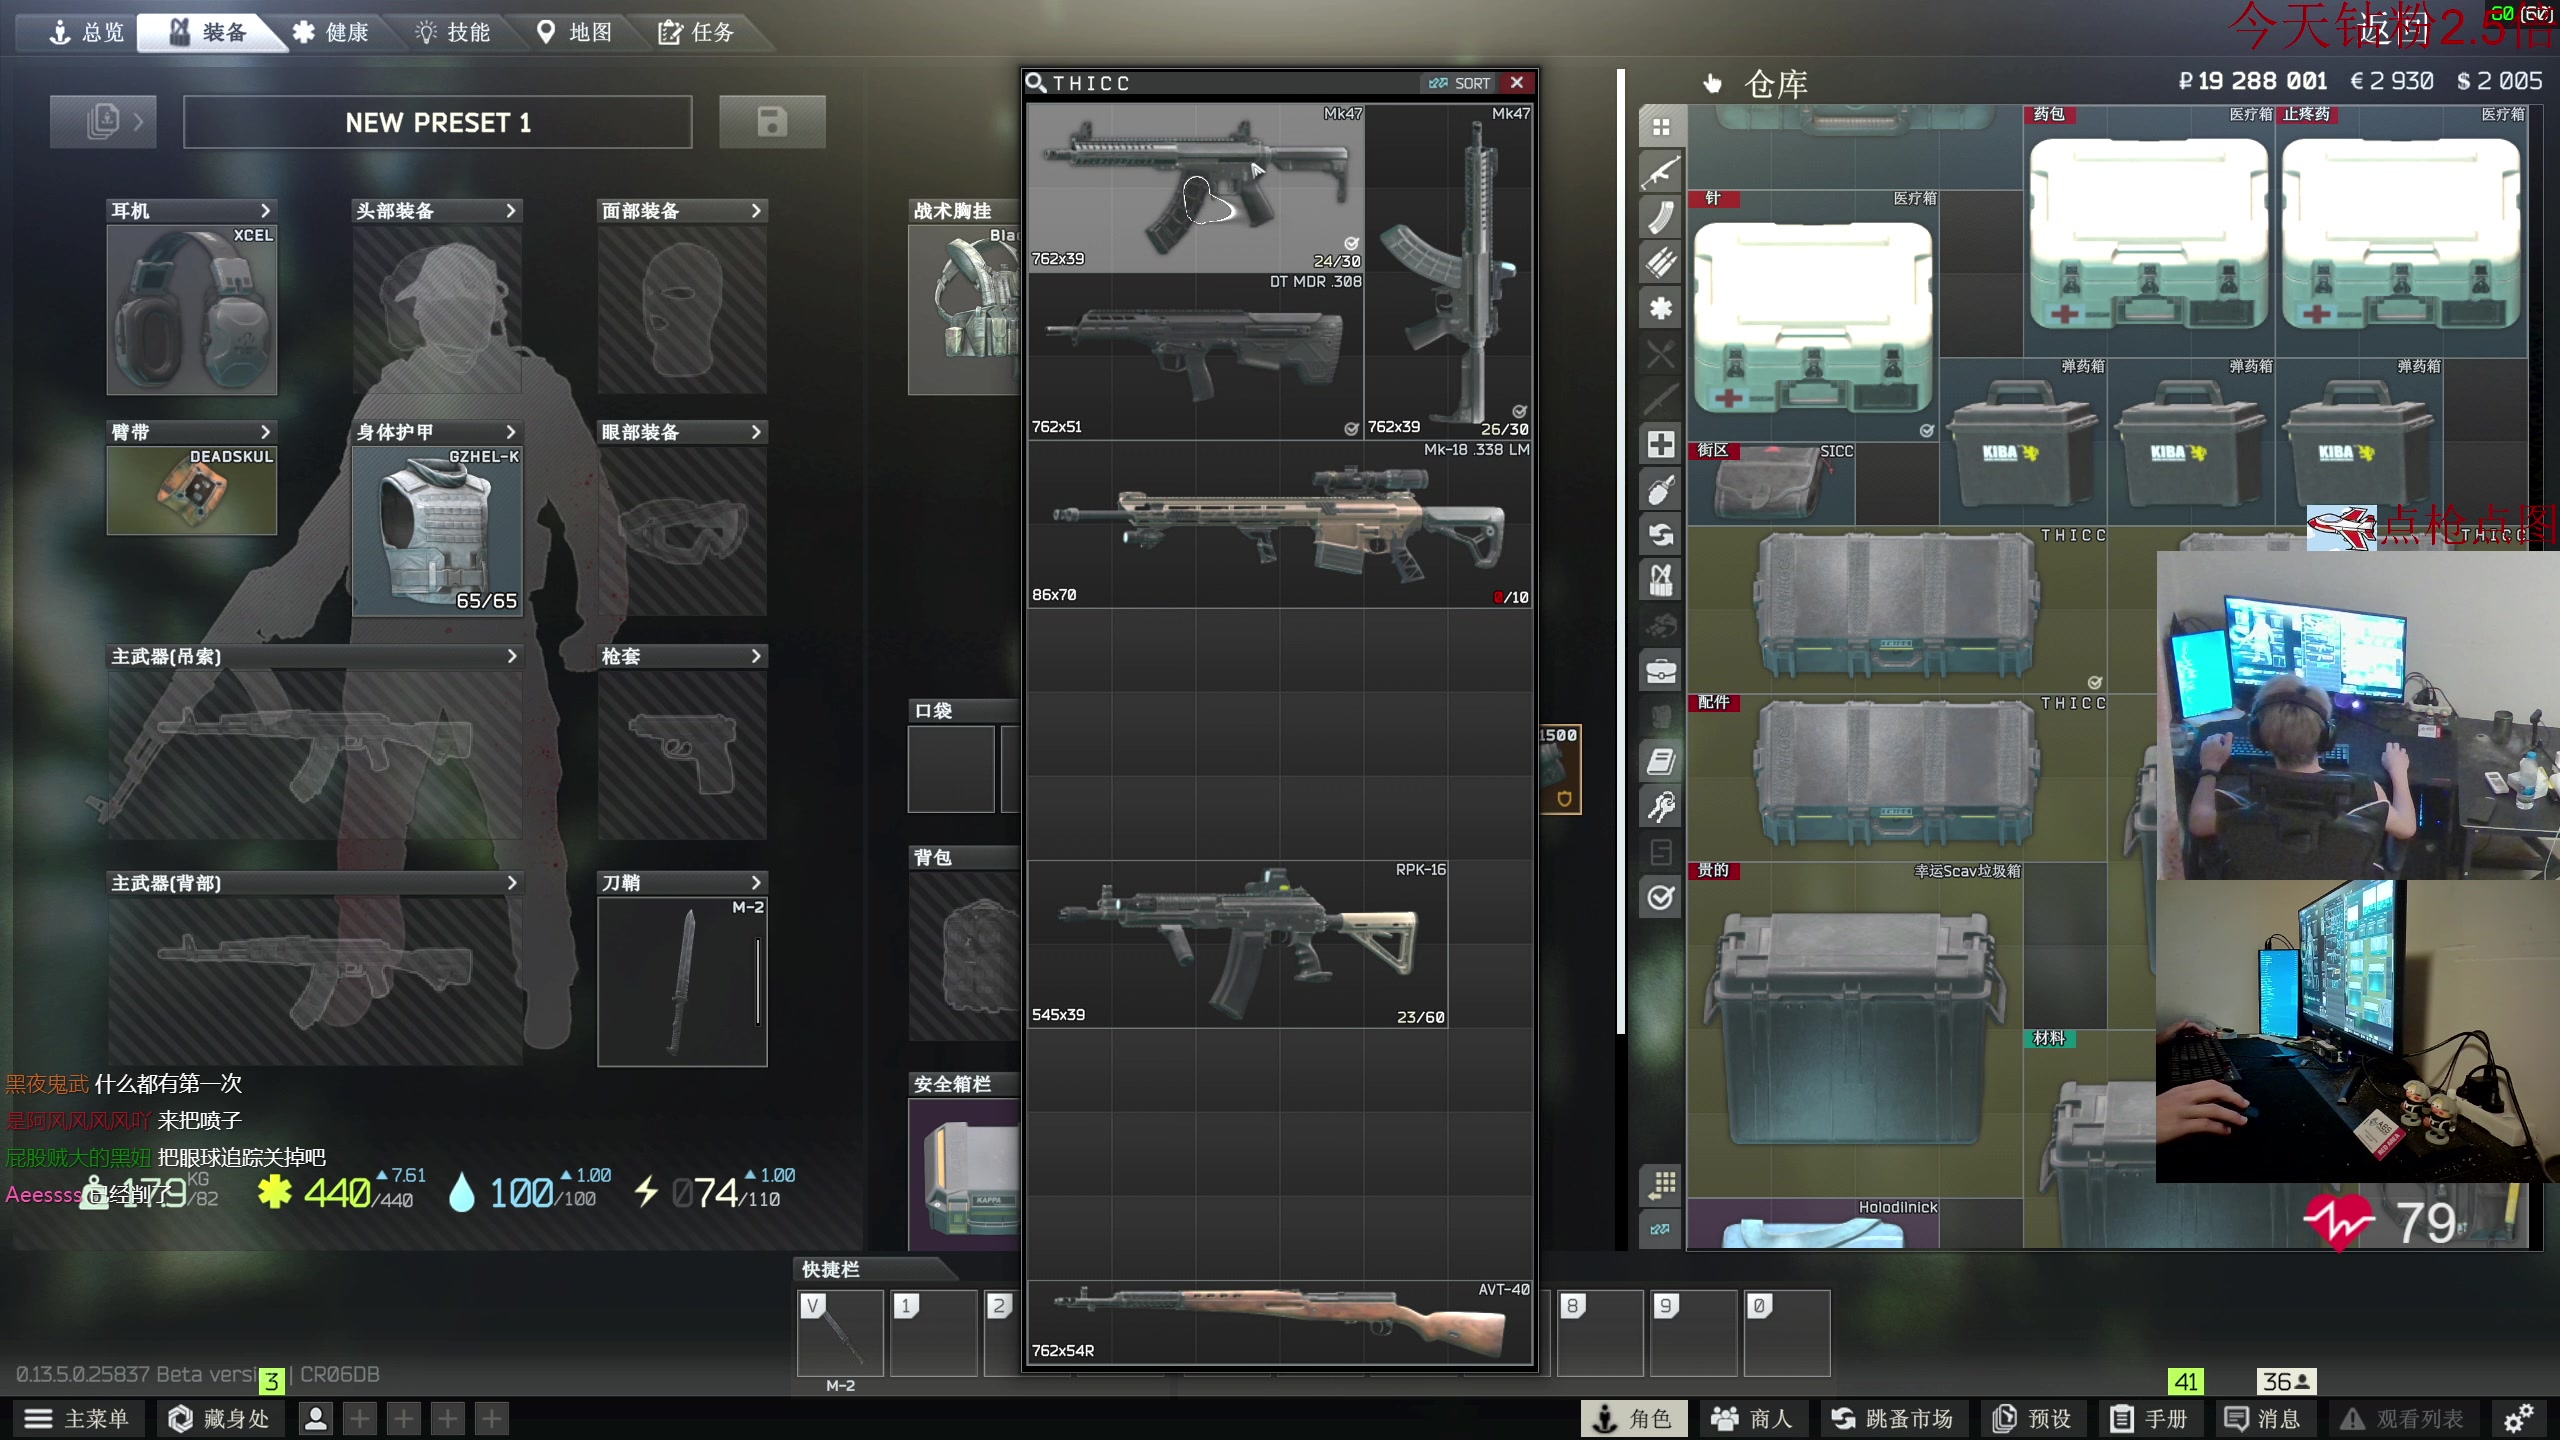This screenshot has height=1440, width=2560.
Task: Switch to the 地图 tab
Action: (575, 33)
